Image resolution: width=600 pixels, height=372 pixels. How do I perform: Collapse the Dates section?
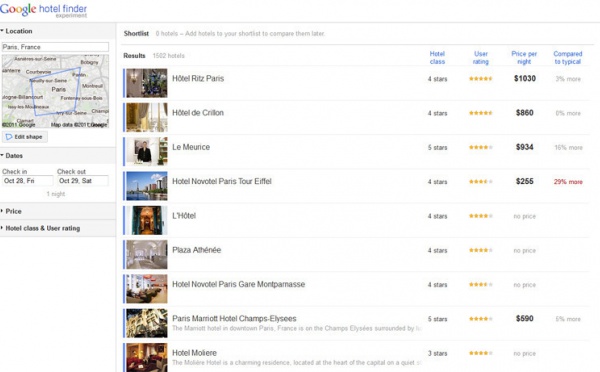coord(12,156)
